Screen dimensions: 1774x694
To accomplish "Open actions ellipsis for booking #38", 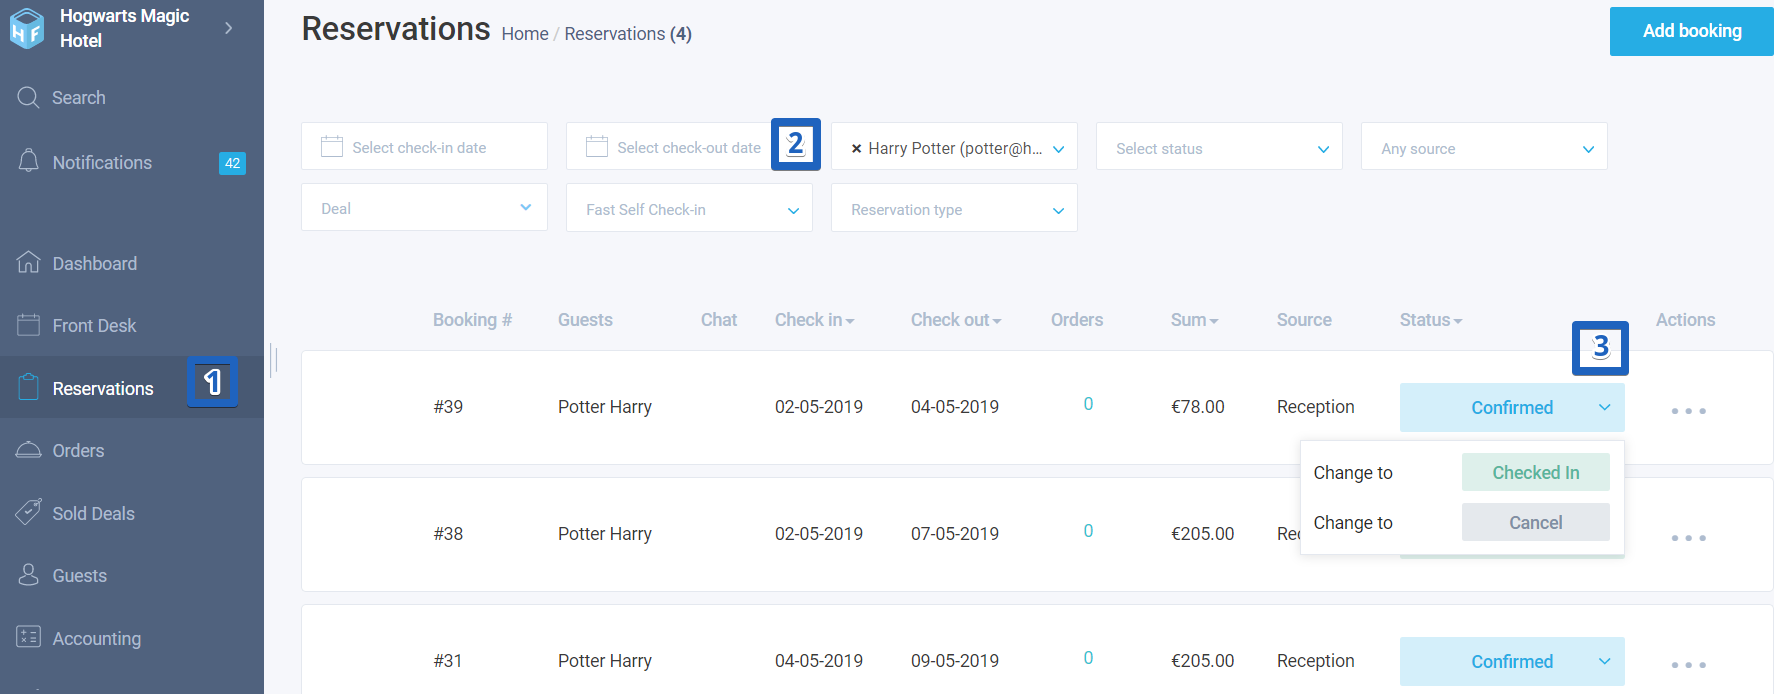I will coord(1688,538).
